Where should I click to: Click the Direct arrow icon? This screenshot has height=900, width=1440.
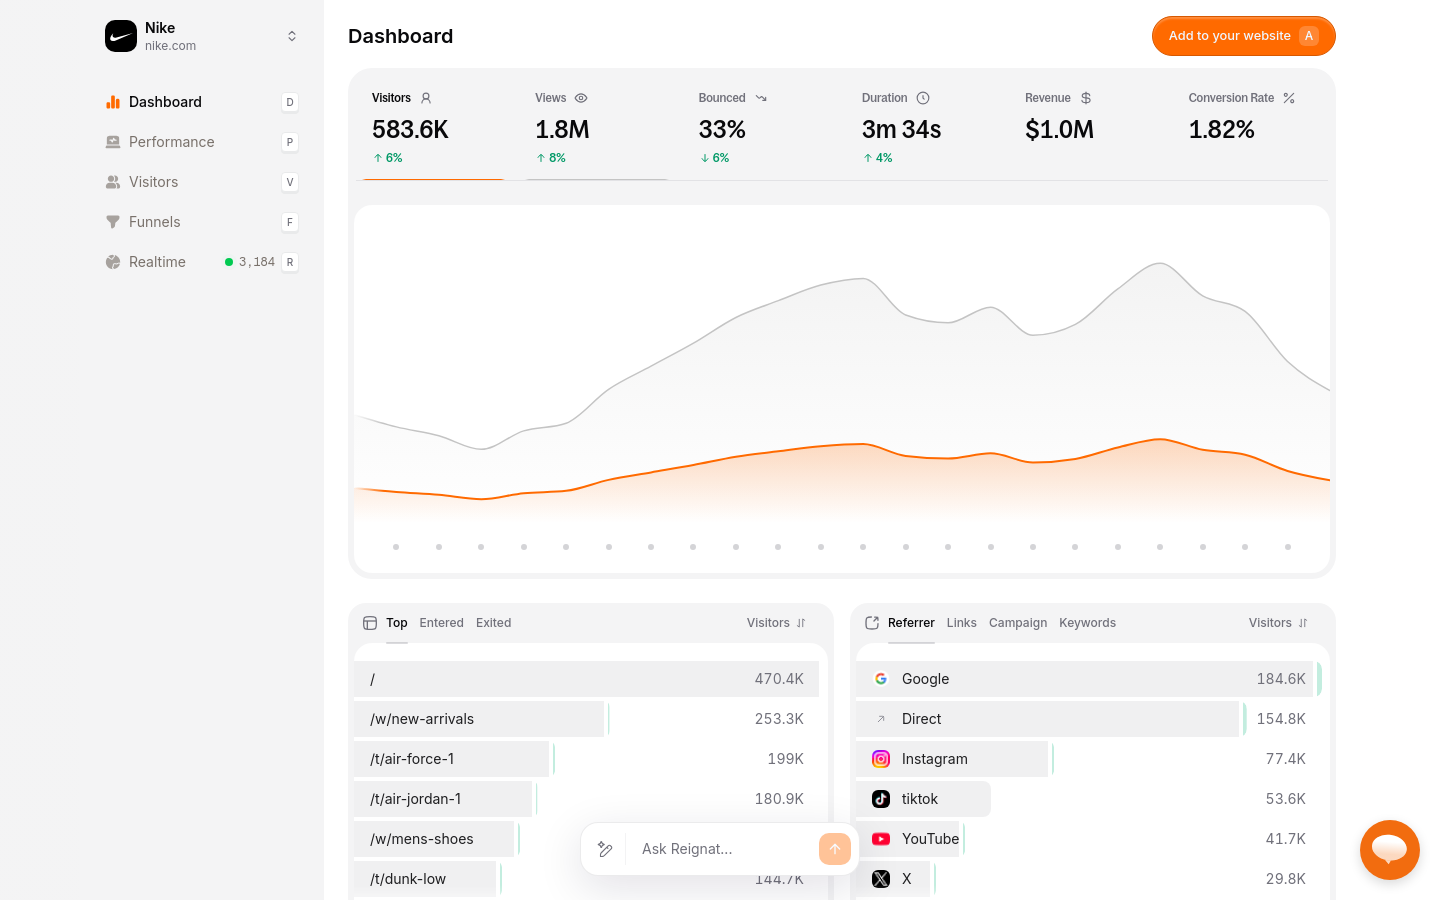(x=881, y=719)
